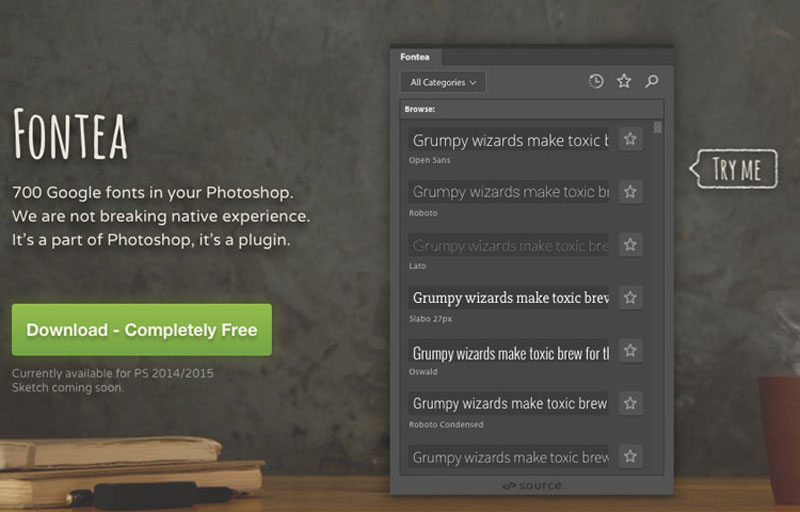Select the Roboto font preview
800x512 pixels.
click(x=509, y=192)
